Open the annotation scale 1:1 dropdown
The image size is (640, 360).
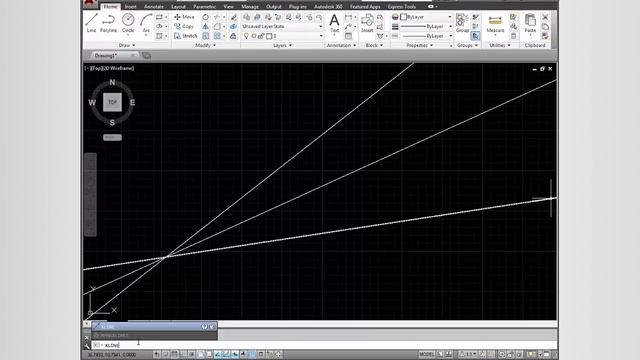[x=469, y=354]
